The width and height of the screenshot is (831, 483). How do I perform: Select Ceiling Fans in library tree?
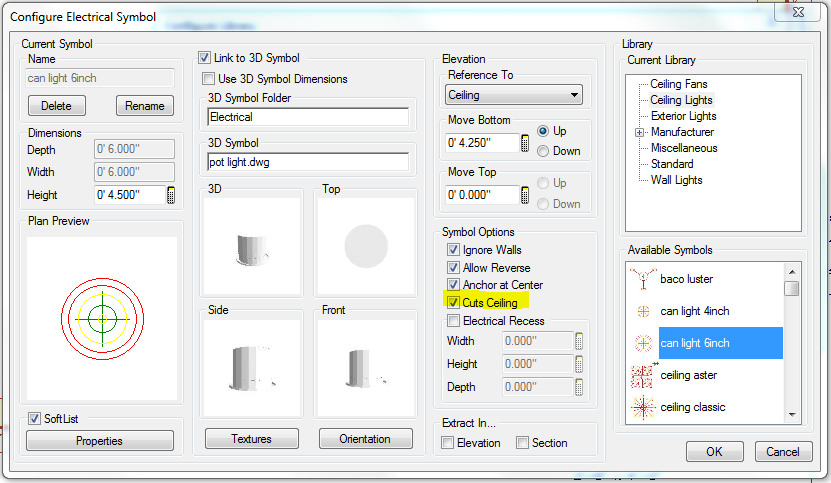click(x=678, y=84)
